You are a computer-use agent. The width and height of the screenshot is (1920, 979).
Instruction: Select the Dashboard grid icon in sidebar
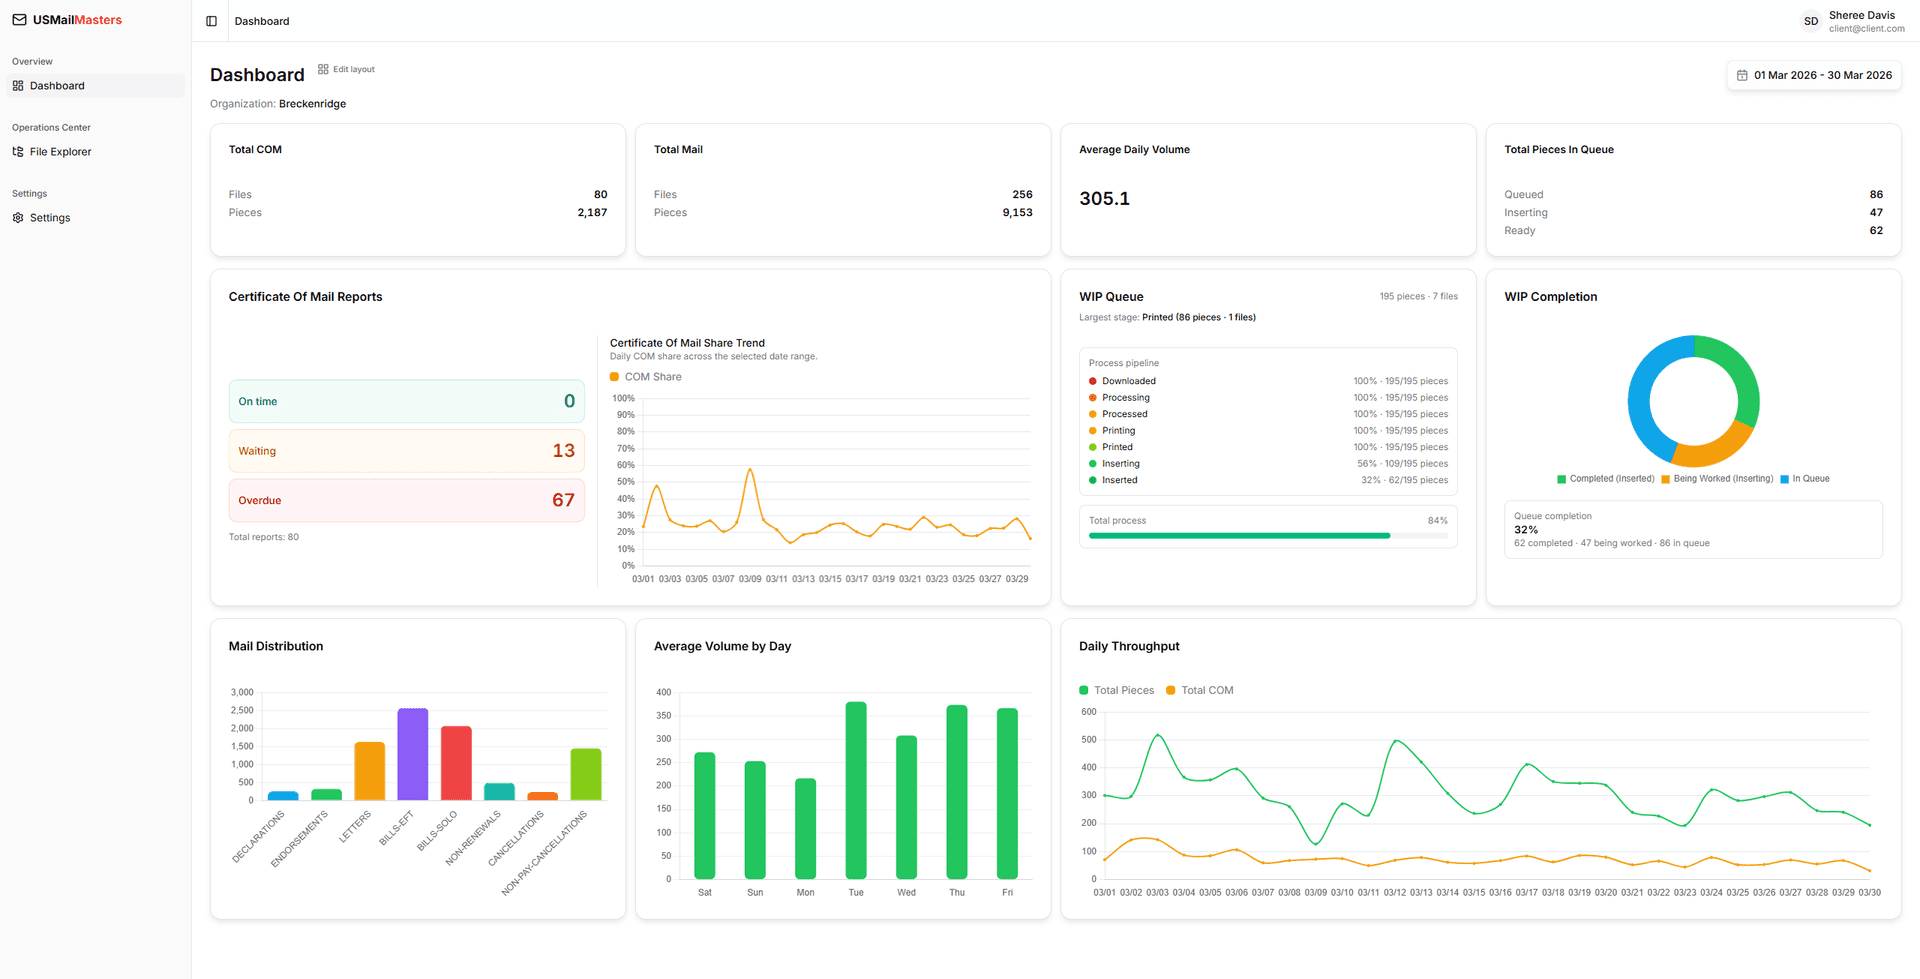17,85
